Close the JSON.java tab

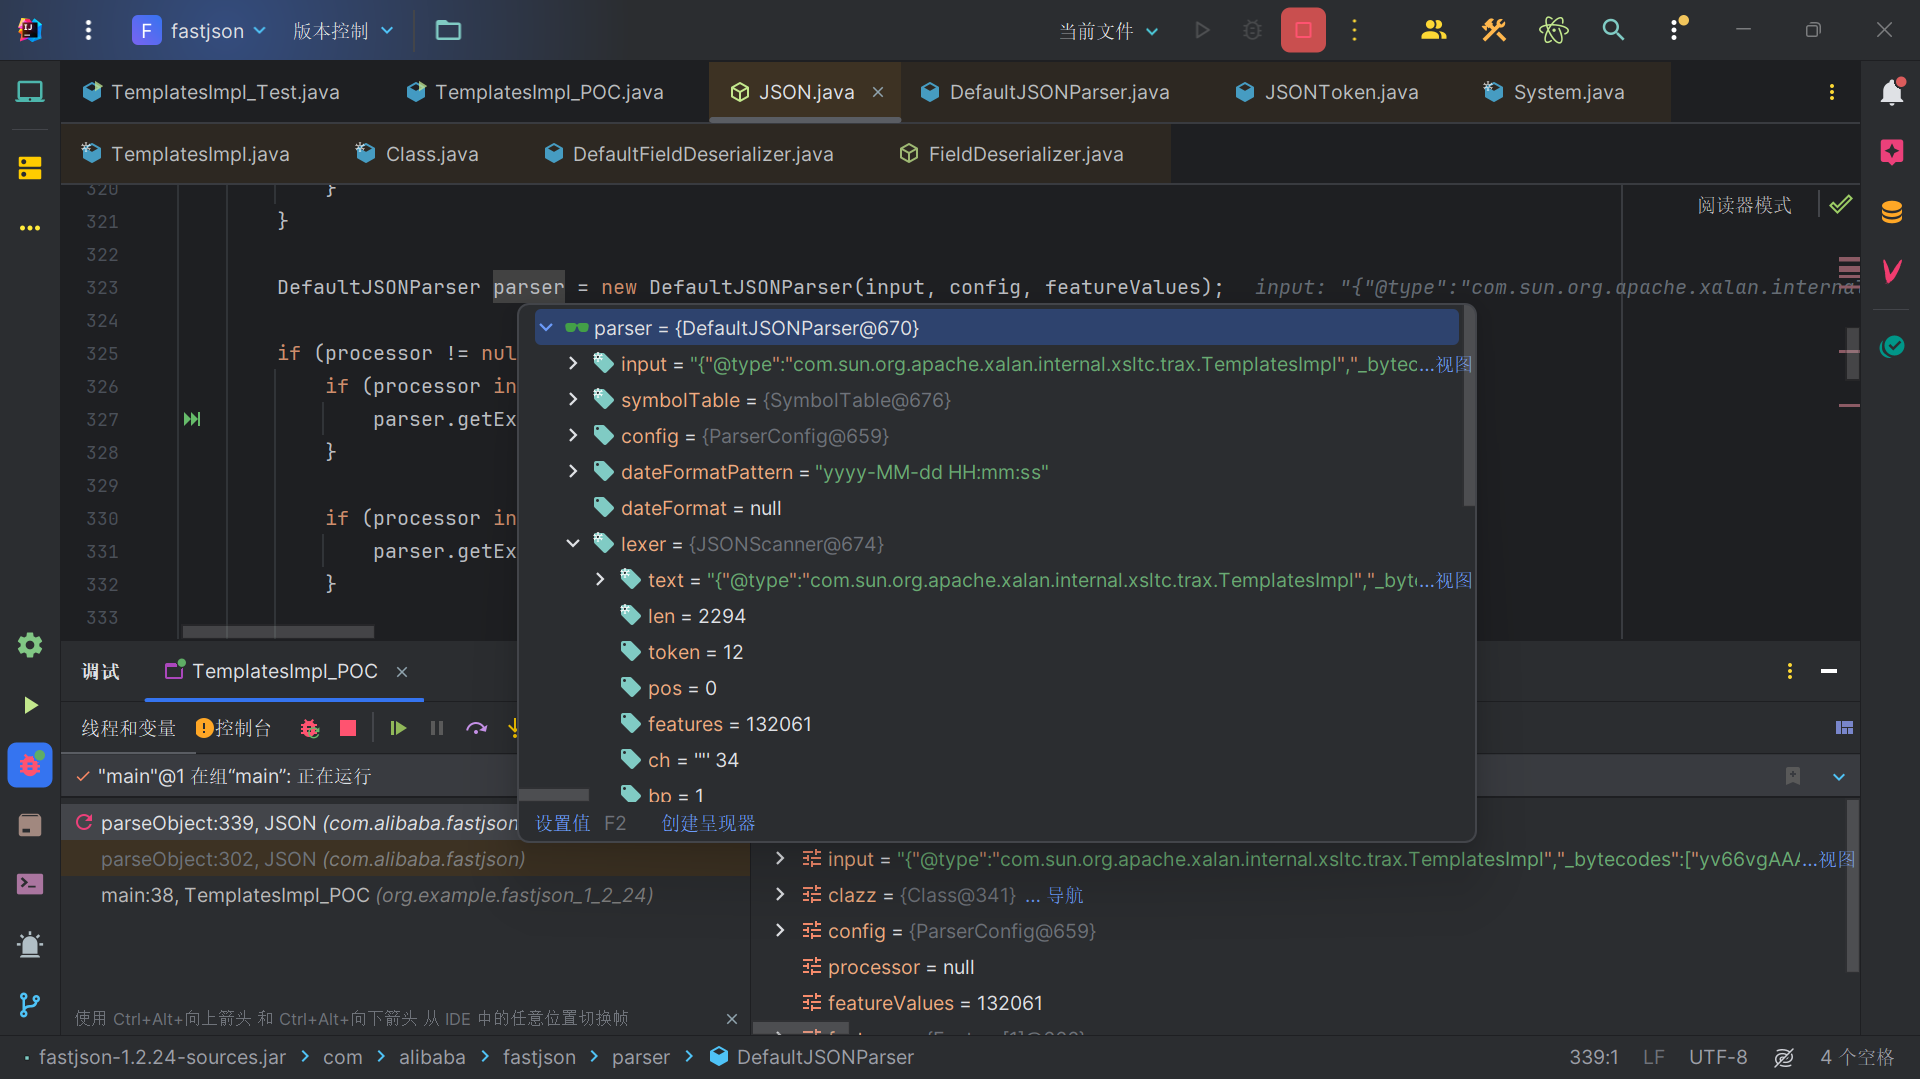pos(878,92)
